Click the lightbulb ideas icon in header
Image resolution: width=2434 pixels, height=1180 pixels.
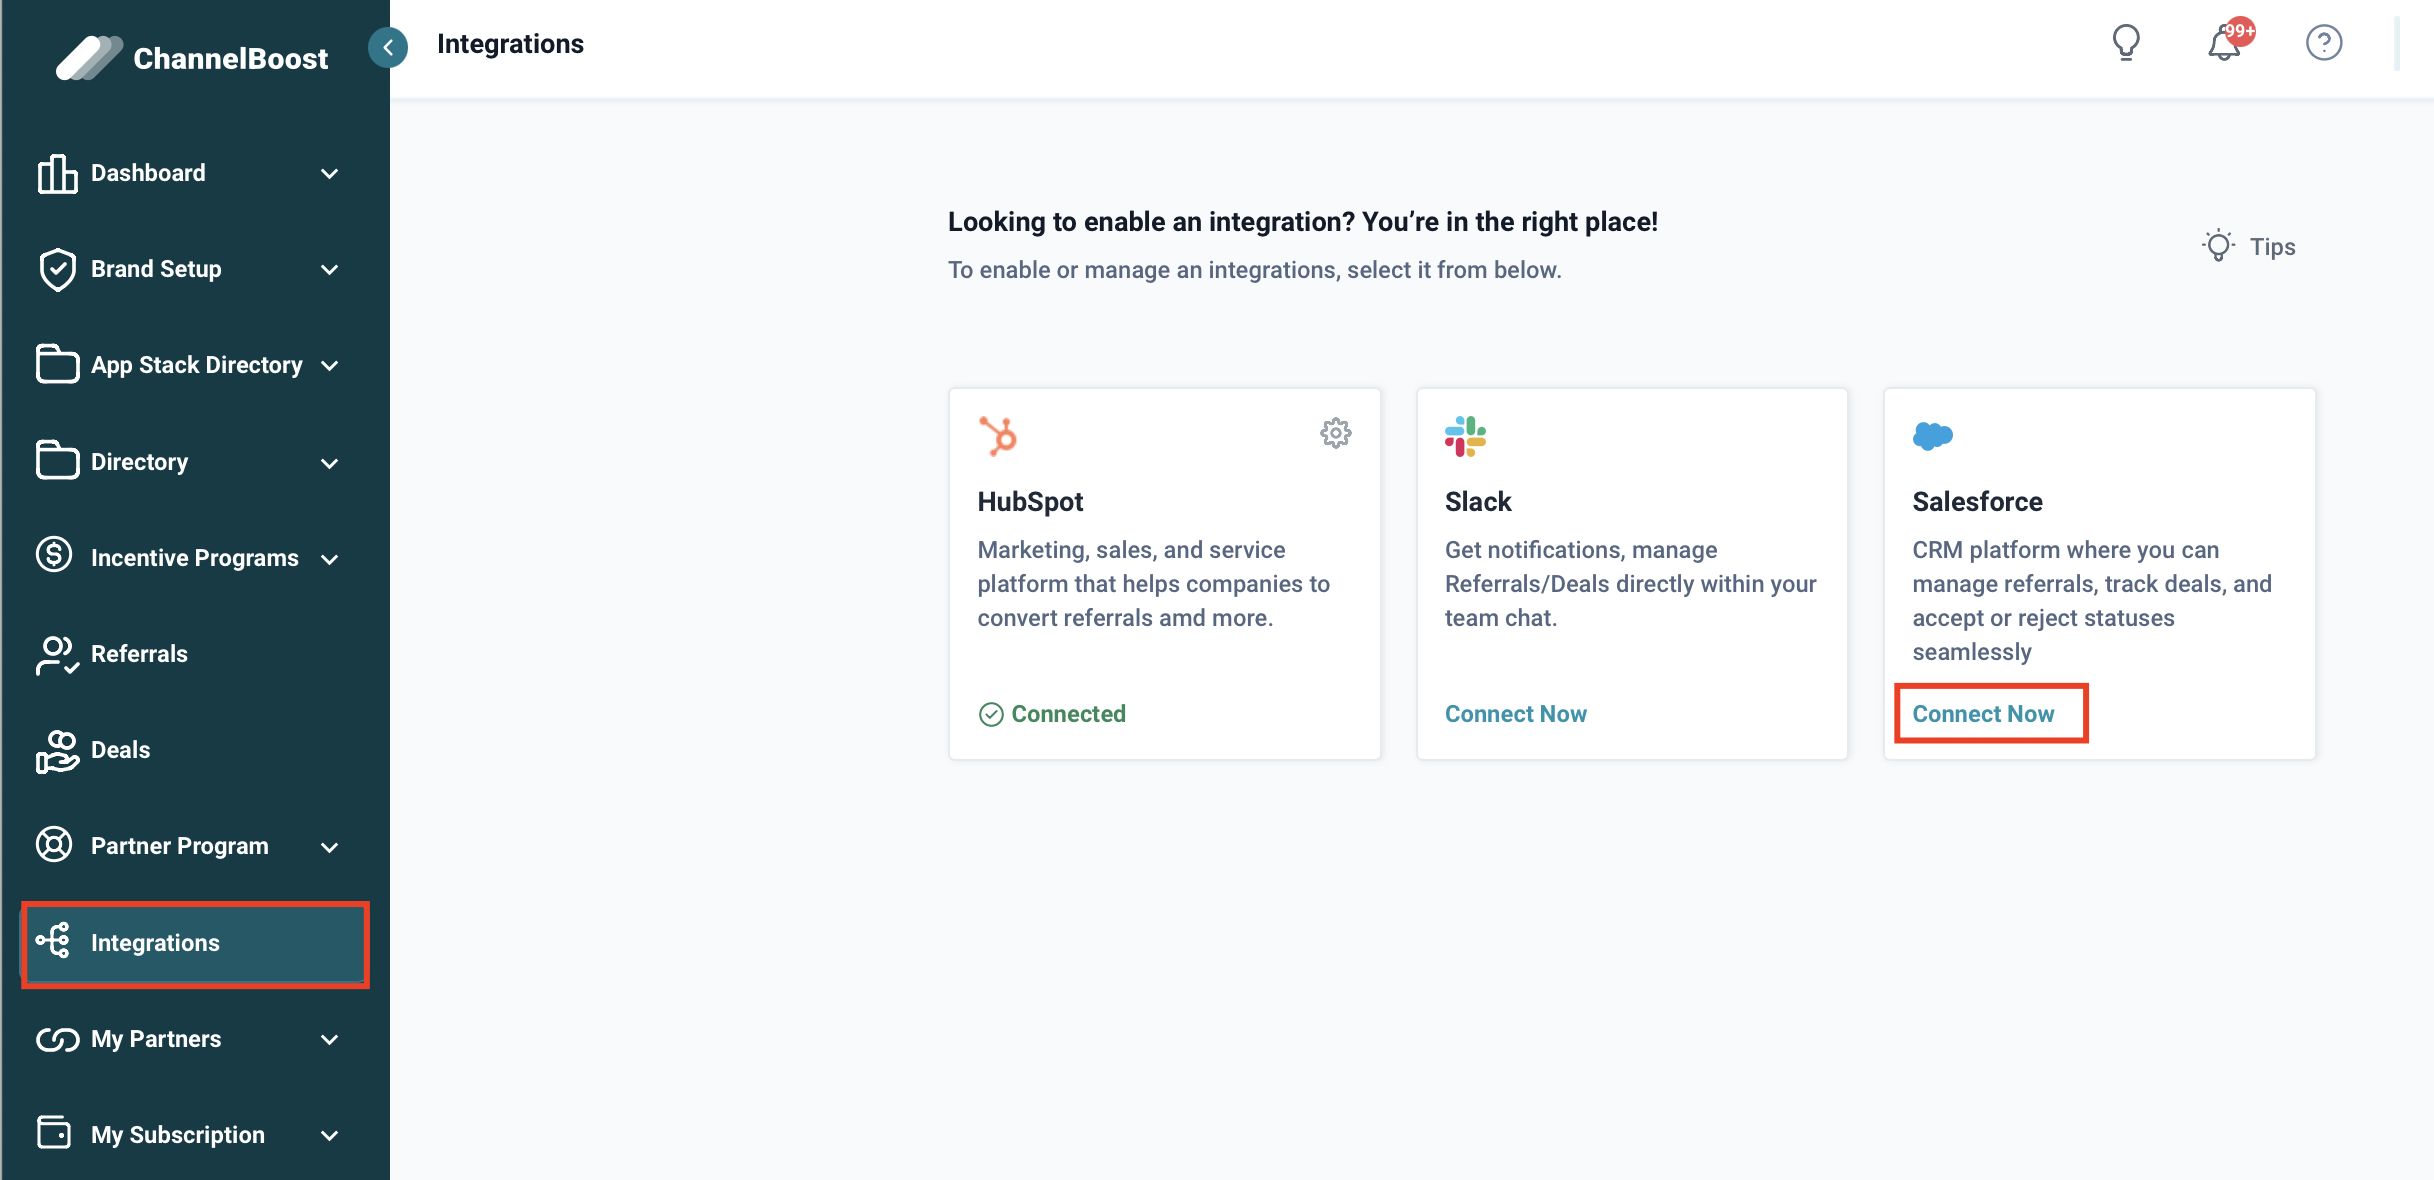(x=2125, y=43)
